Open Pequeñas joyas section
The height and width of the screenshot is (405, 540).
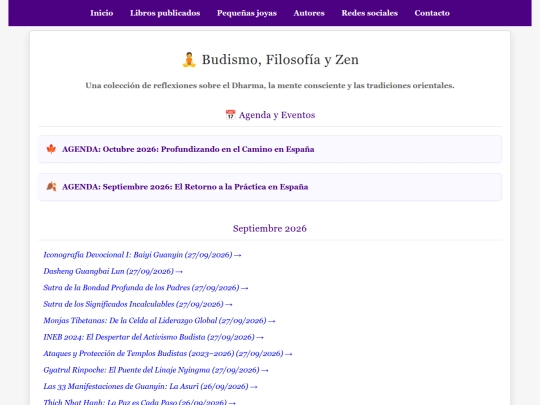247,13
